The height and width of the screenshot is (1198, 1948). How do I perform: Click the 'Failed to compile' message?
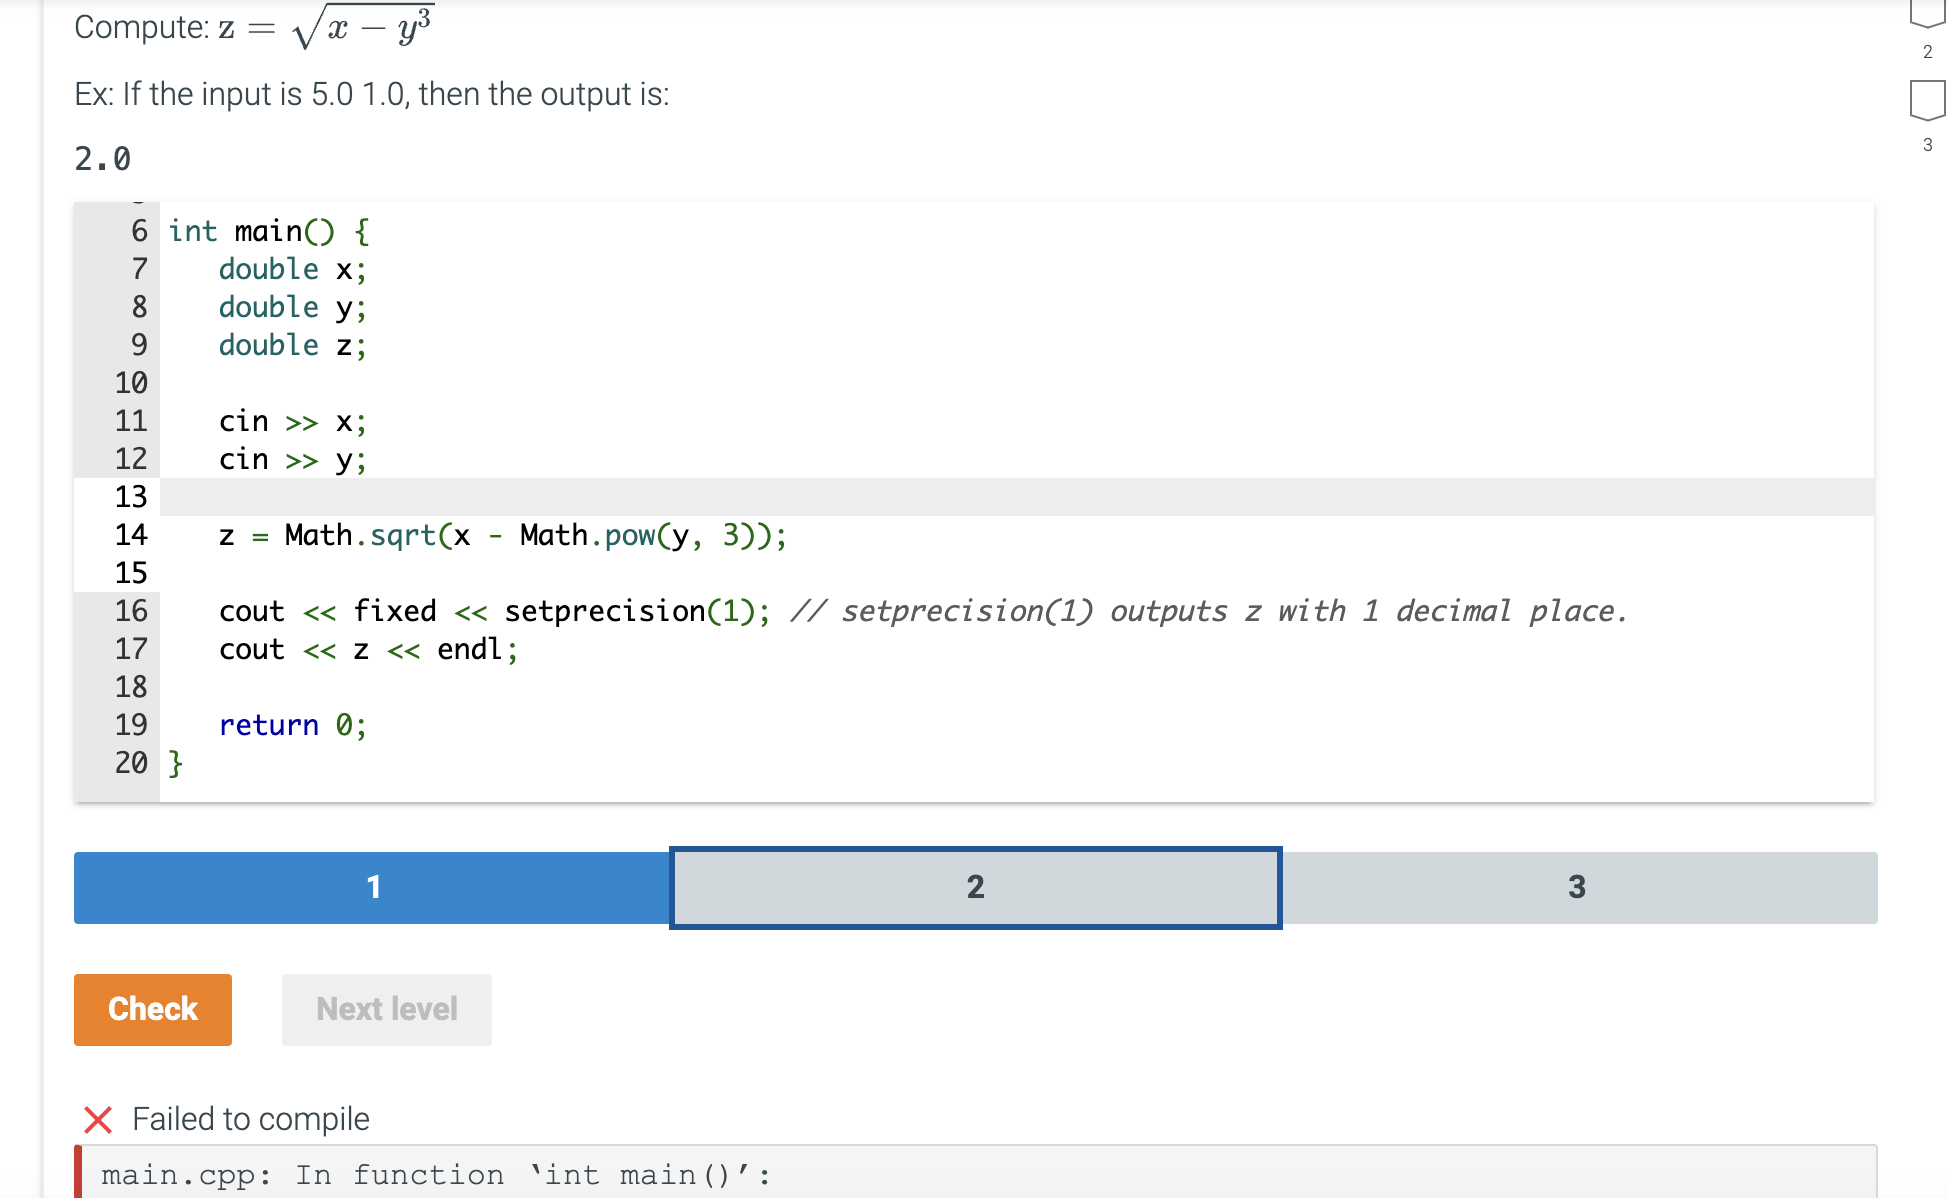click(251, 1119)
